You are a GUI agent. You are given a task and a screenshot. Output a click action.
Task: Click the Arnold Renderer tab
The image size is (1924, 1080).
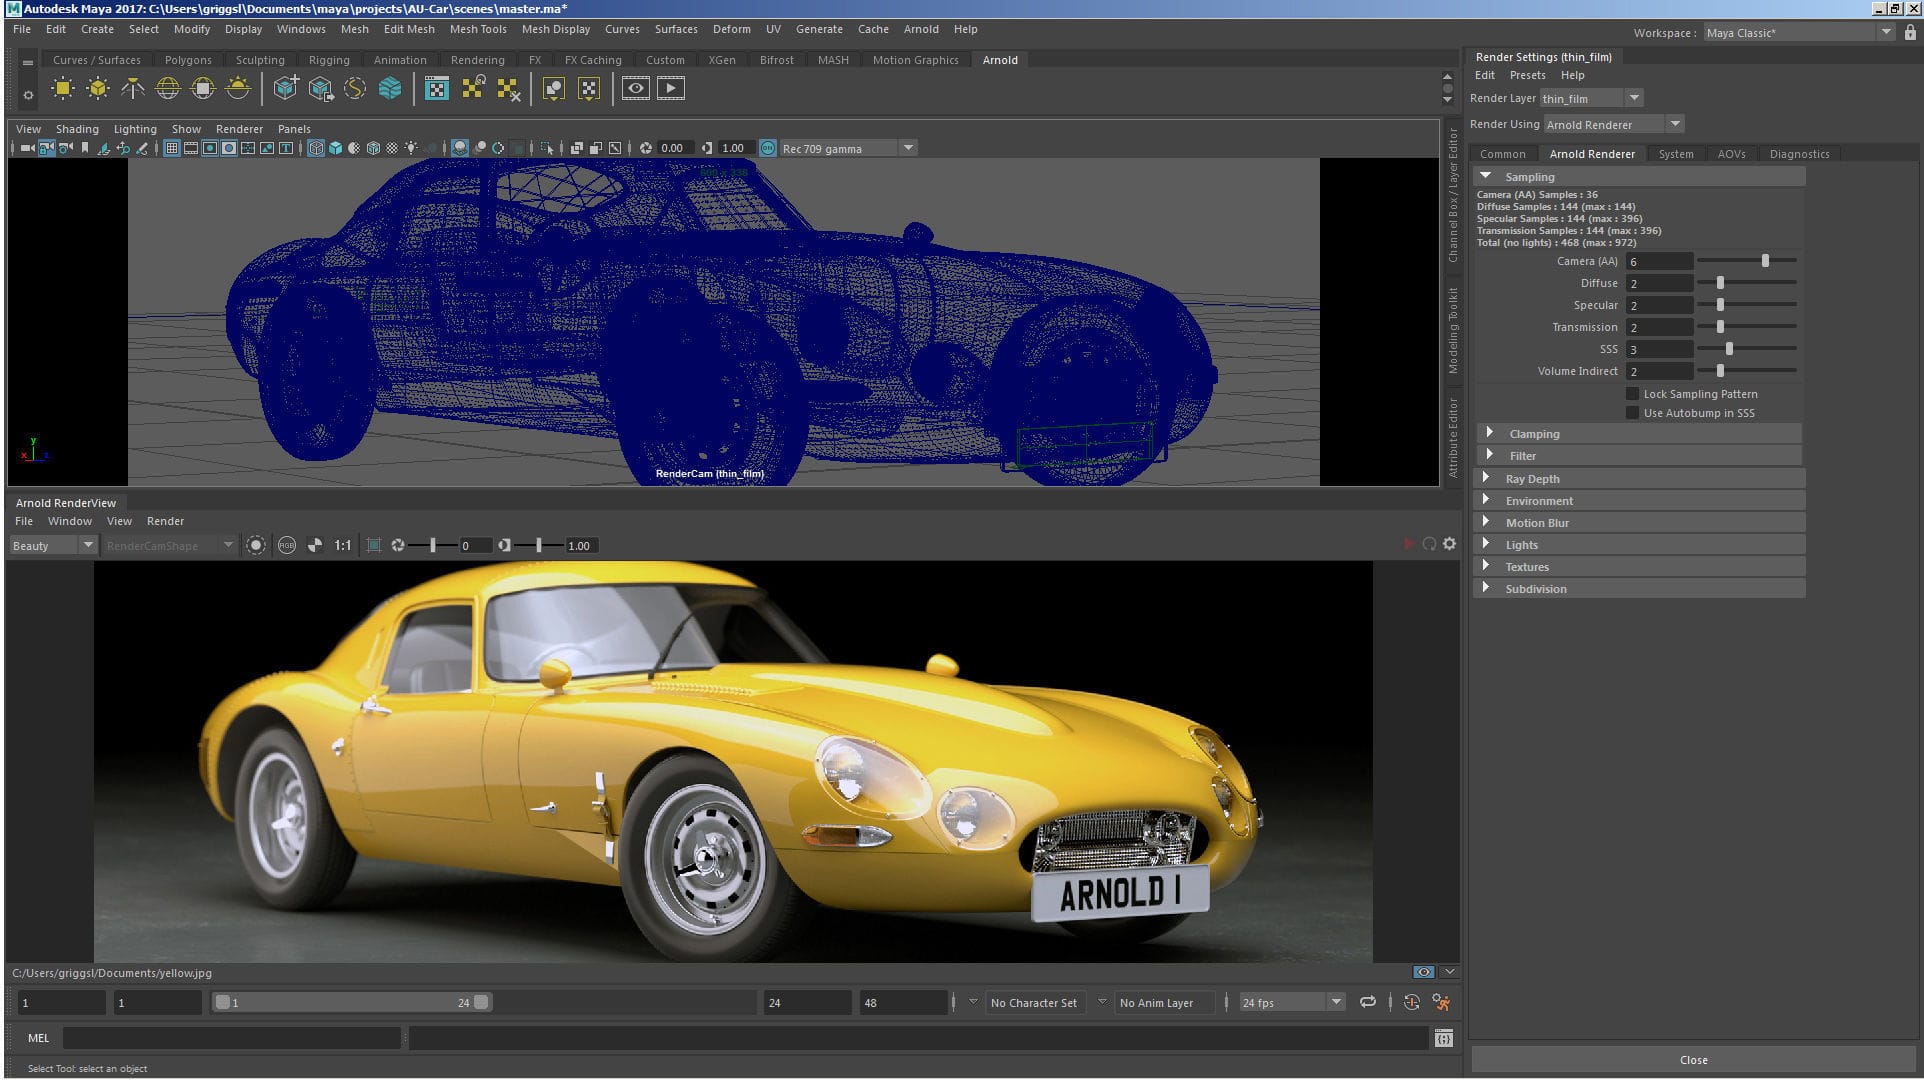pyautogui.click(x=1592, y=153)
